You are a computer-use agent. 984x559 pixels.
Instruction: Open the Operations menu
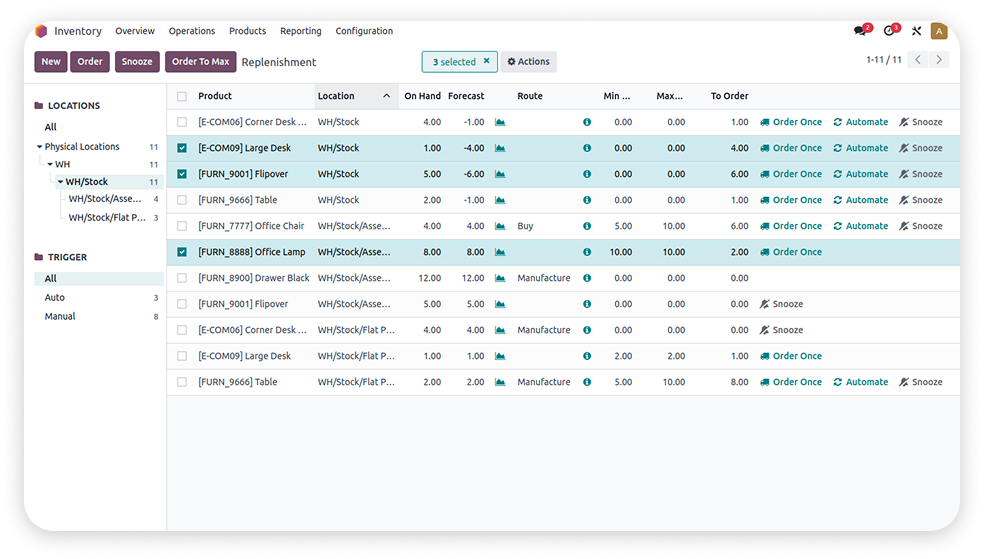tap(192, 31)
